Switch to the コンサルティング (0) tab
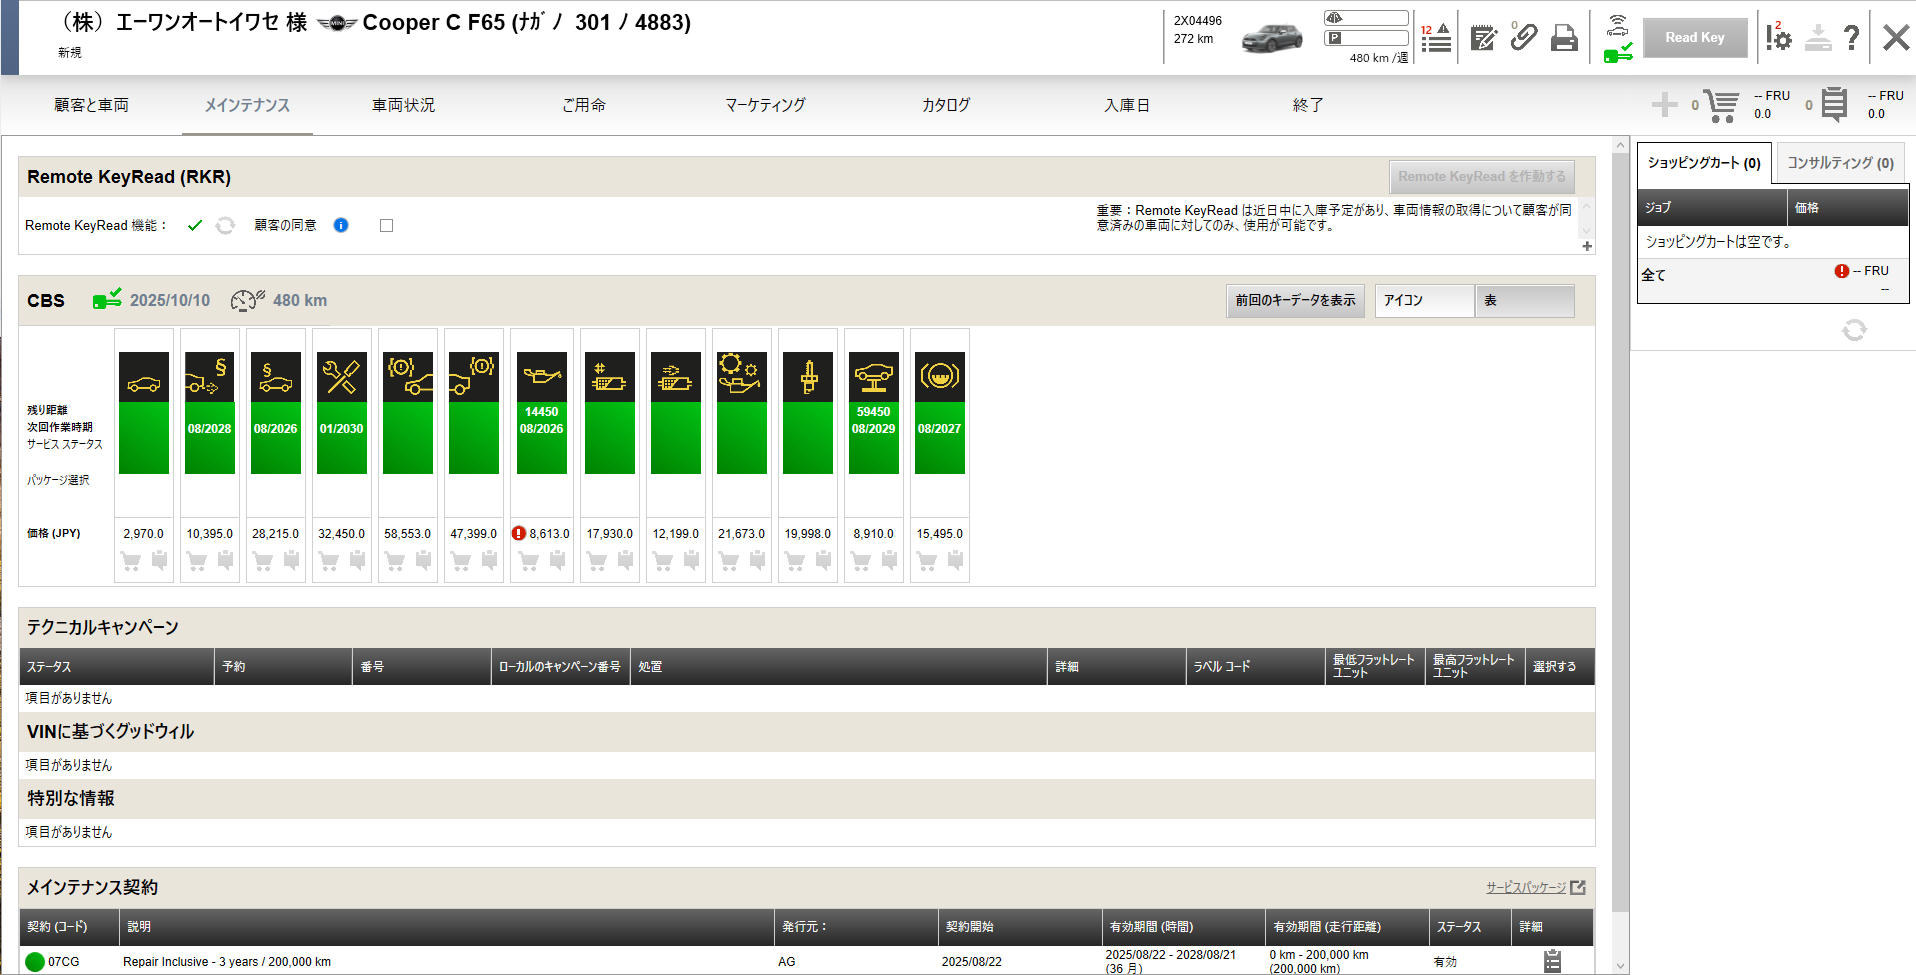 coord(1840,163)
